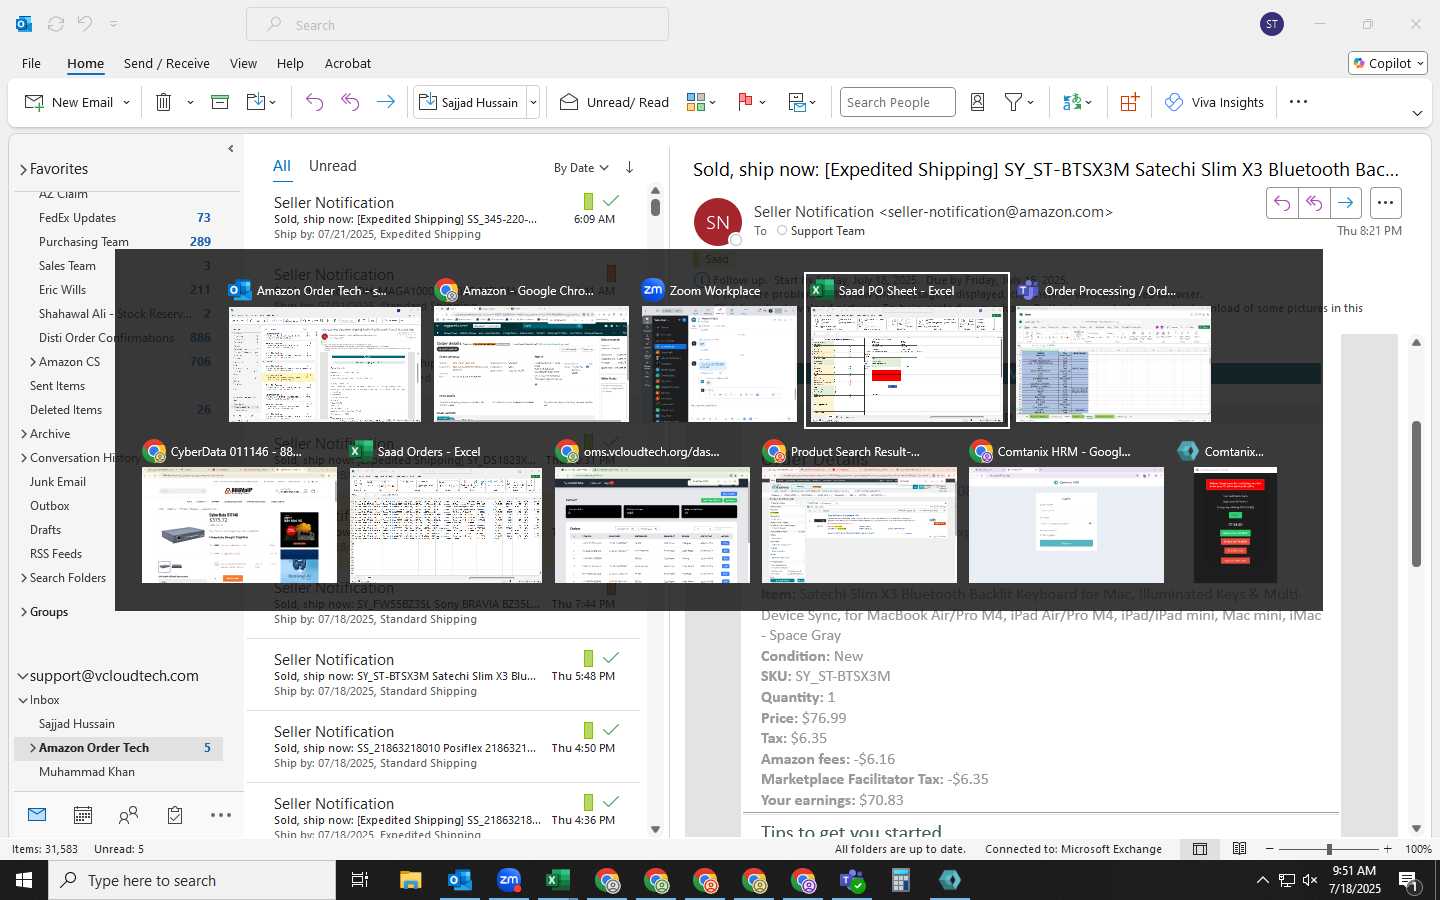This screenshot has height=900, width=1440.
Task: Switch to Tasks view icon
Action: point(175,815)
